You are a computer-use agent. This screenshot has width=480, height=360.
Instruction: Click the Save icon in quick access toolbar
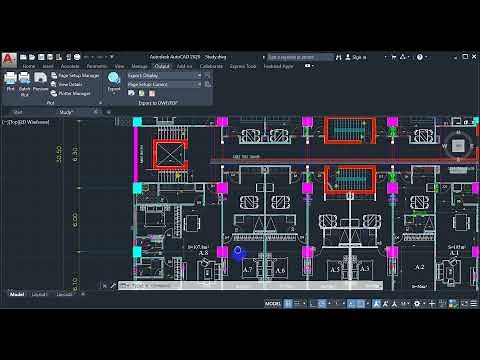(41, 57)
